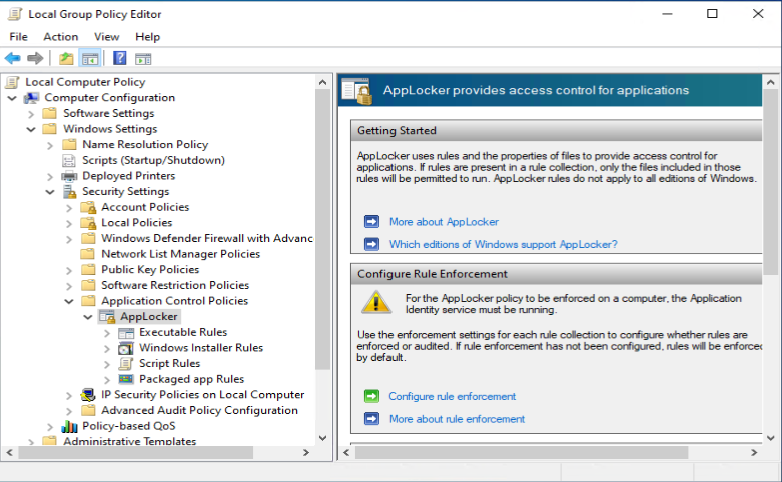This screenshot has height=482, width=782.
Task: Open the More about AppLocker link
Action: pyautogui.click(x=443, y=222)
